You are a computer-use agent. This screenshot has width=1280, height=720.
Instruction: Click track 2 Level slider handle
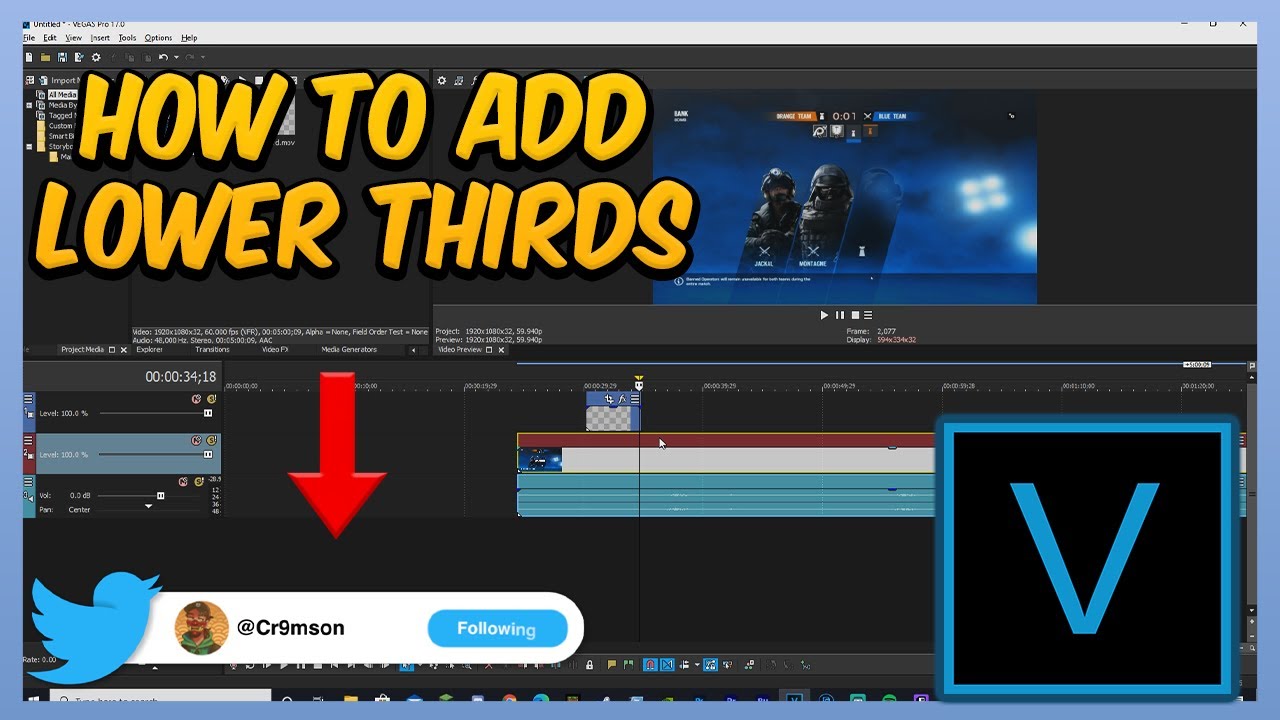pos(208,454)
